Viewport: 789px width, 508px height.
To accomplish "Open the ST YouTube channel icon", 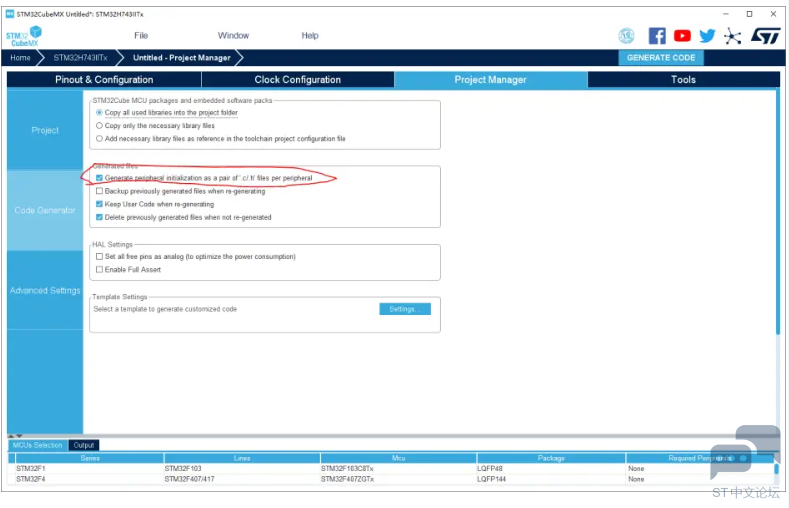I will 682,36.
